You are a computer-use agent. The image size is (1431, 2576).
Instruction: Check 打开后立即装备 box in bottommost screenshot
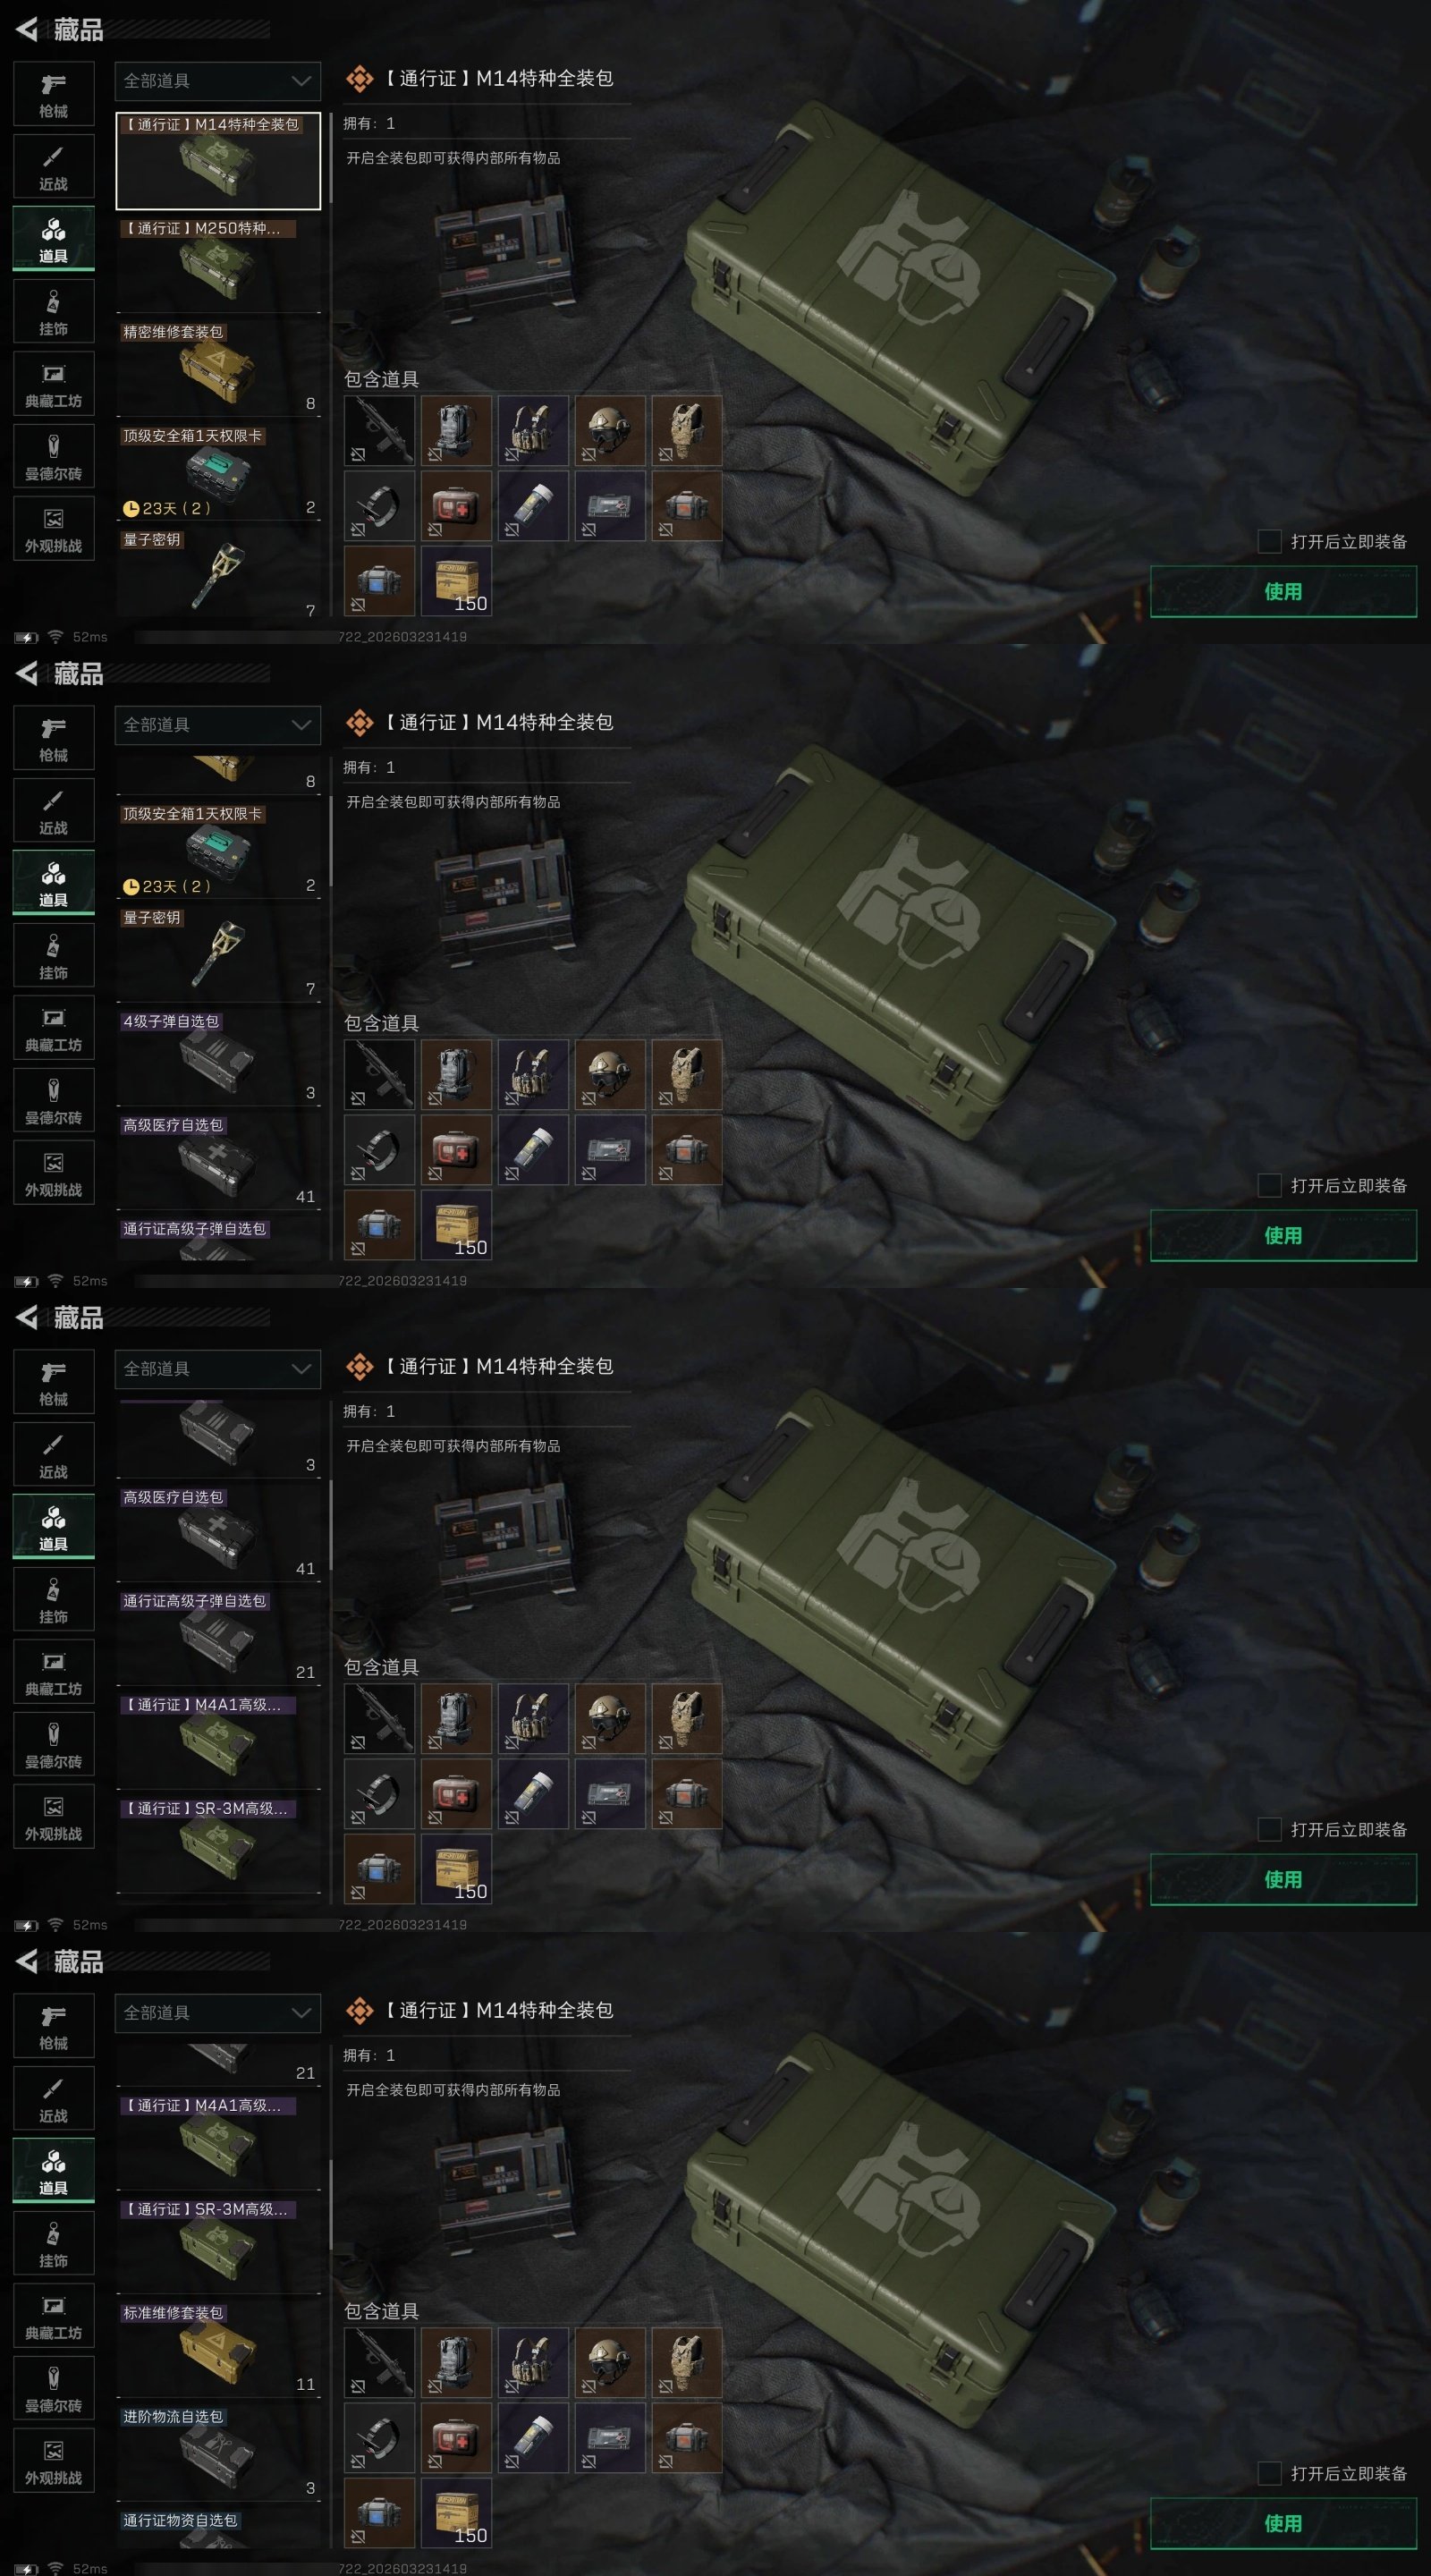[x=1269, y=2473]
